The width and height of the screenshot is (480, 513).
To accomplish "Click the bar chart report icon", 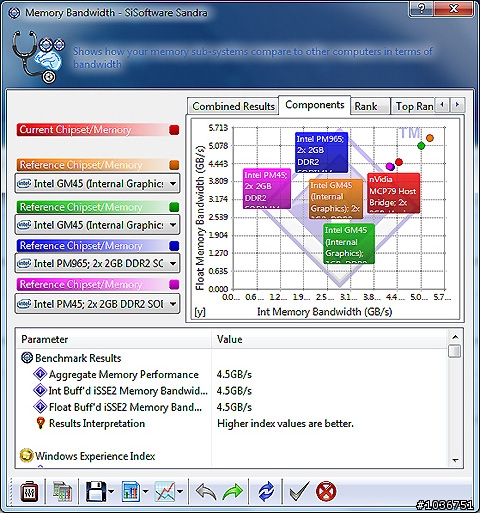I will point(131,491).
